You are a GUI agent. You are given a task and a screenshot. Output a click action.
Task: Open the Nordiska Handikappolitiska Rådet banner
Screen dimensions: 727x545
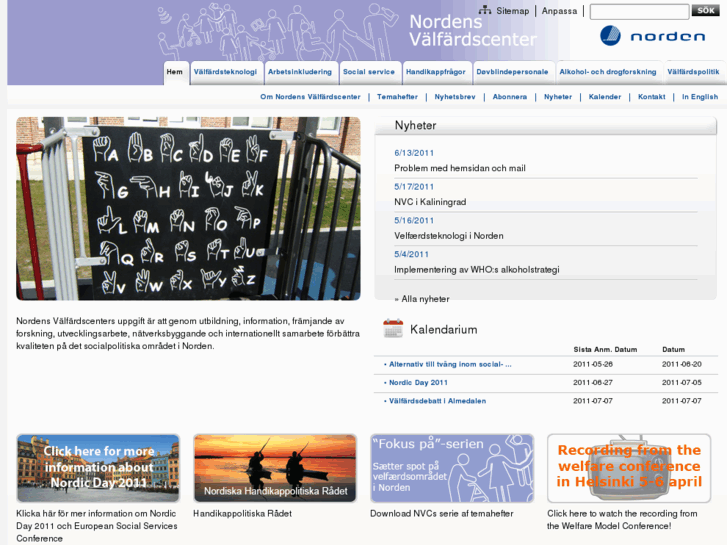point(275,468)
